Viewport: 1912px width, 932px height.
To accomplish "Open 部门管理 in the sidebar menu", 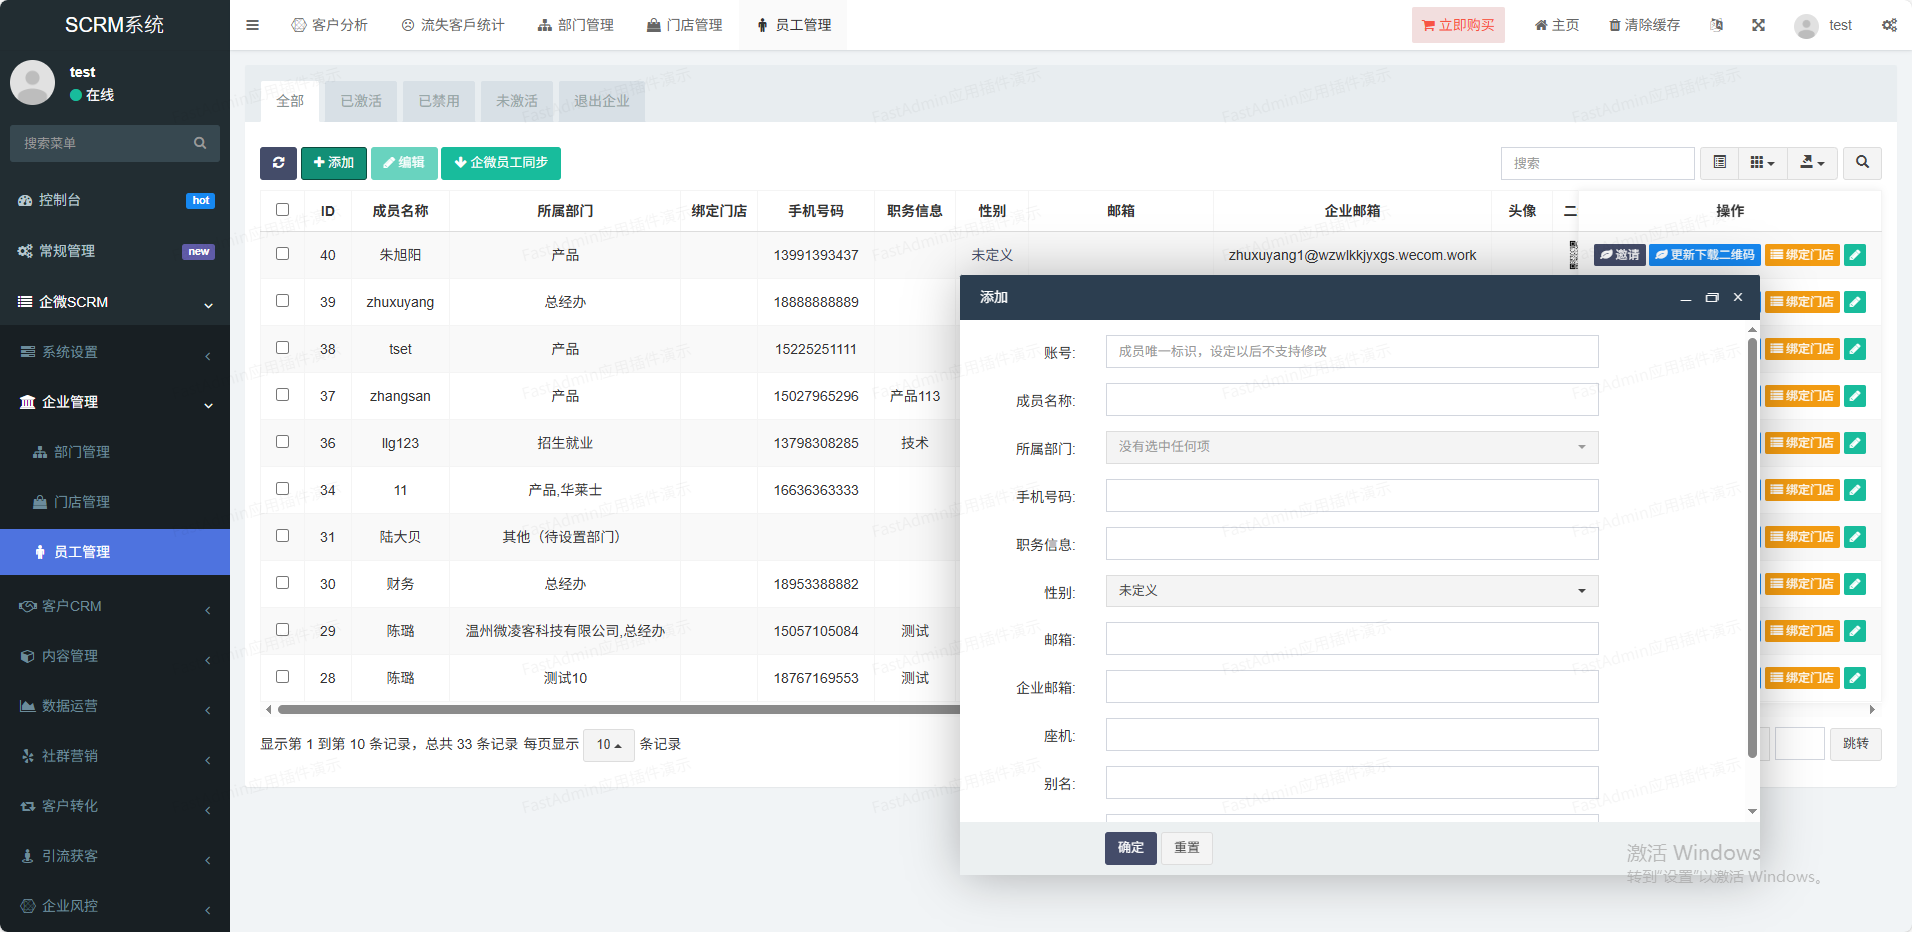I will (82, 452).
